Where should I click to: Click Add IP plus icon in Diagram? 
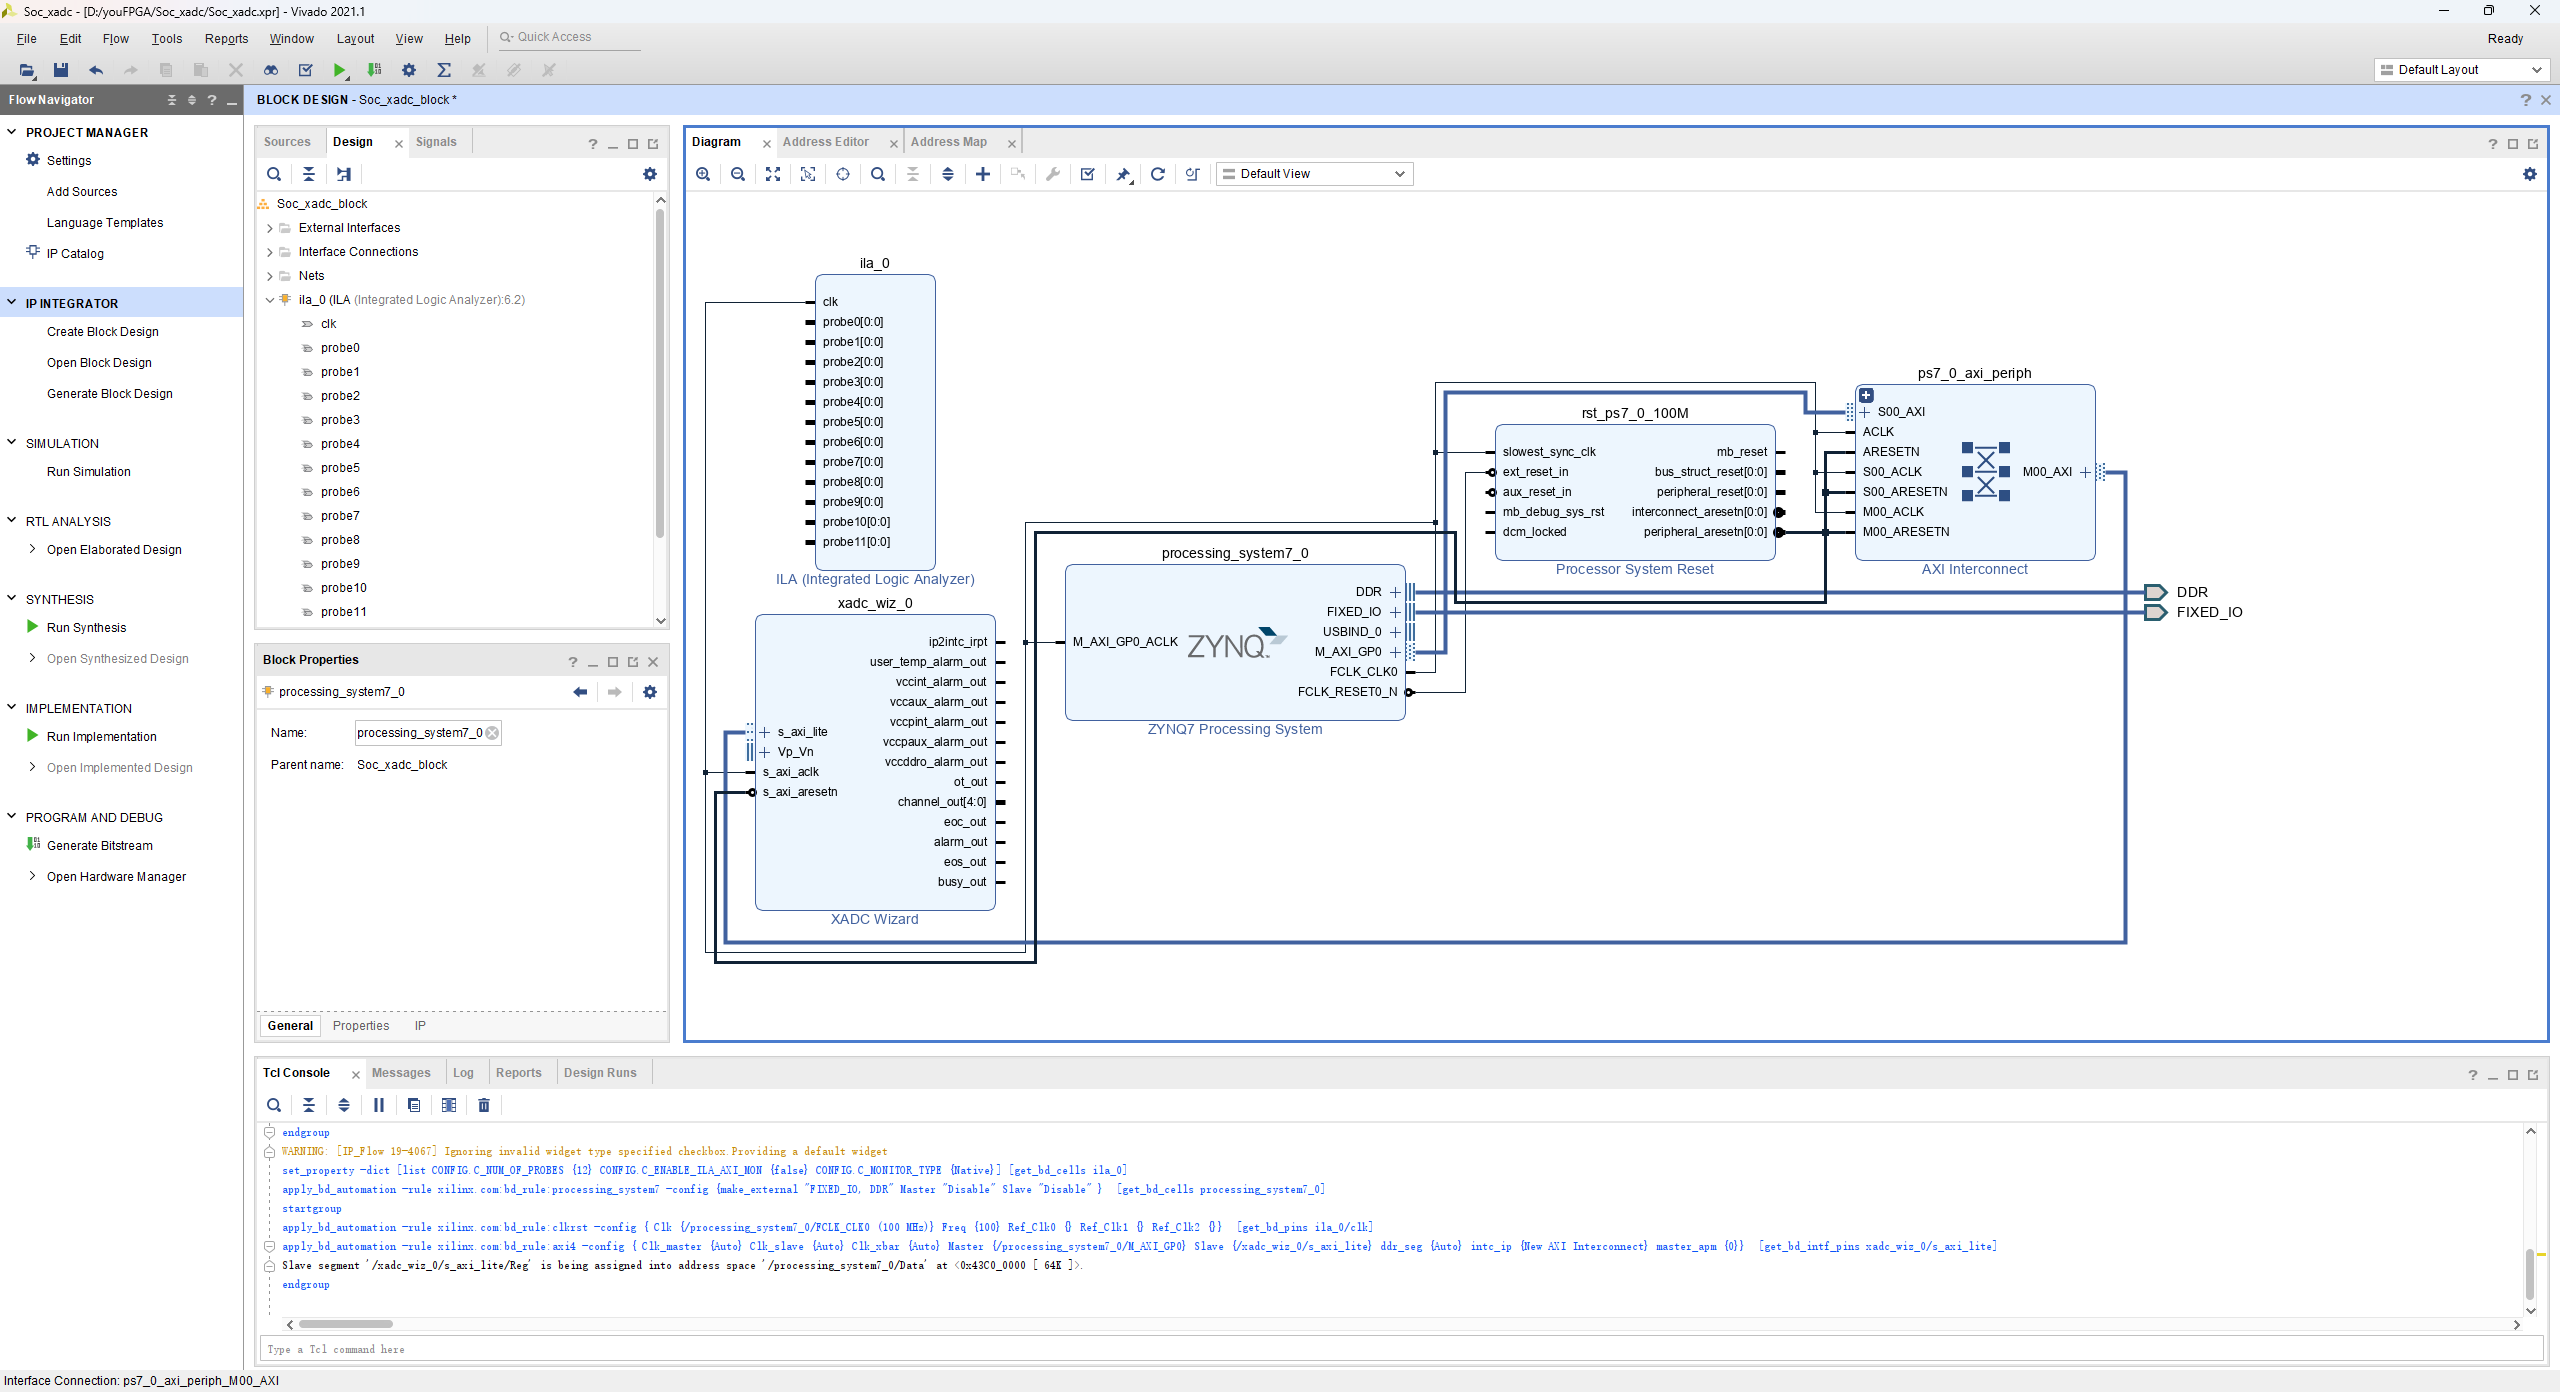point(983,174)
